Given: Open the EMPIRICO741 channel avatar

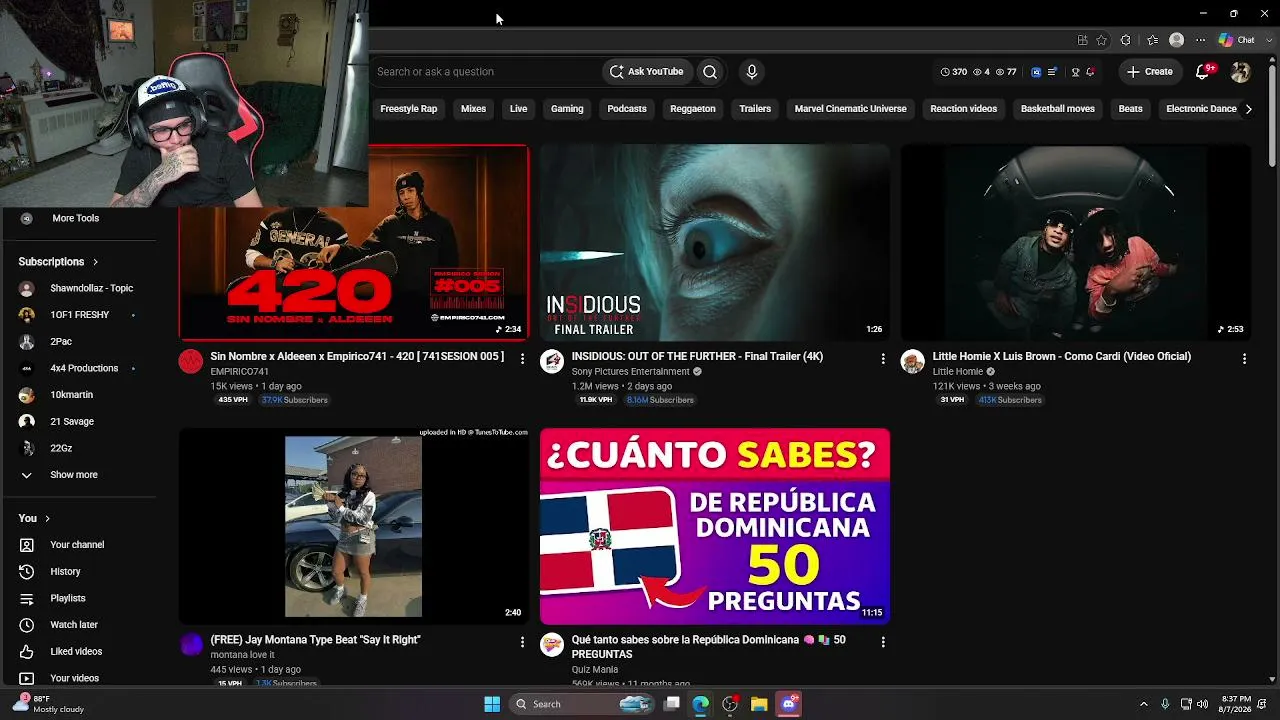Looking at the screenshot, I should tap(191, 361).
